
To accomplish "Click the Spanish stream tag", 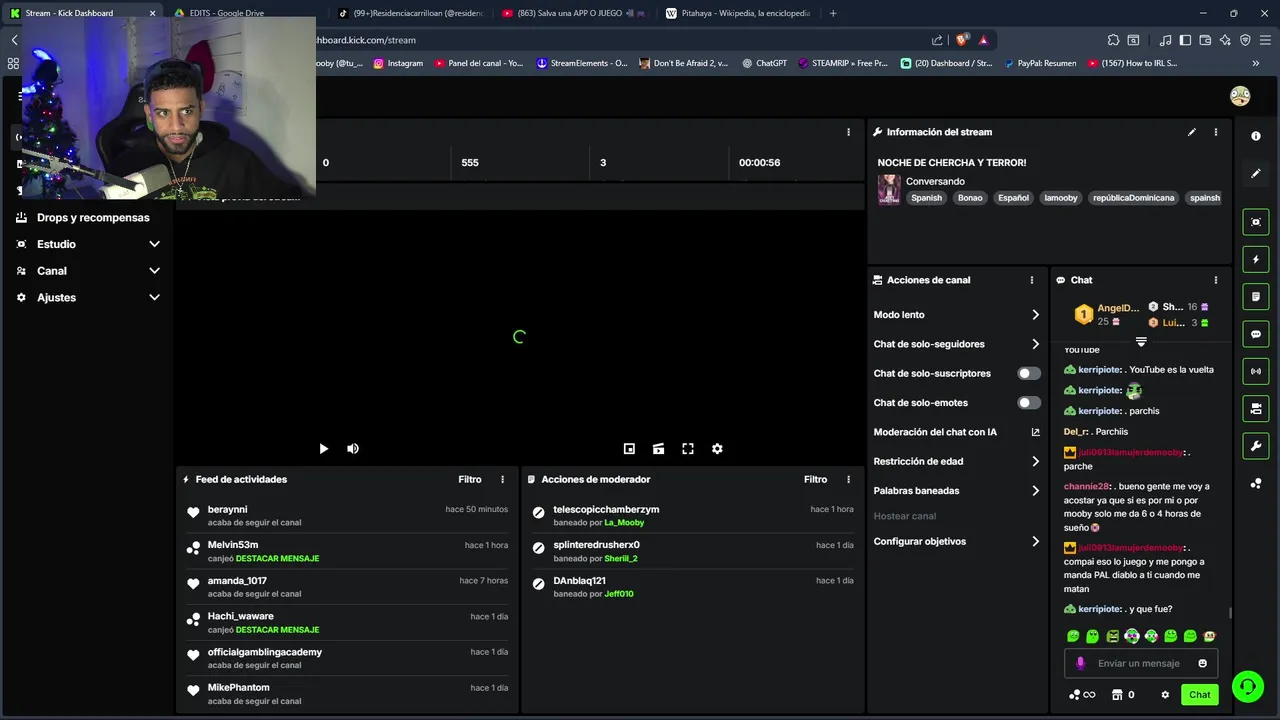I will click(x=926, y=198).
